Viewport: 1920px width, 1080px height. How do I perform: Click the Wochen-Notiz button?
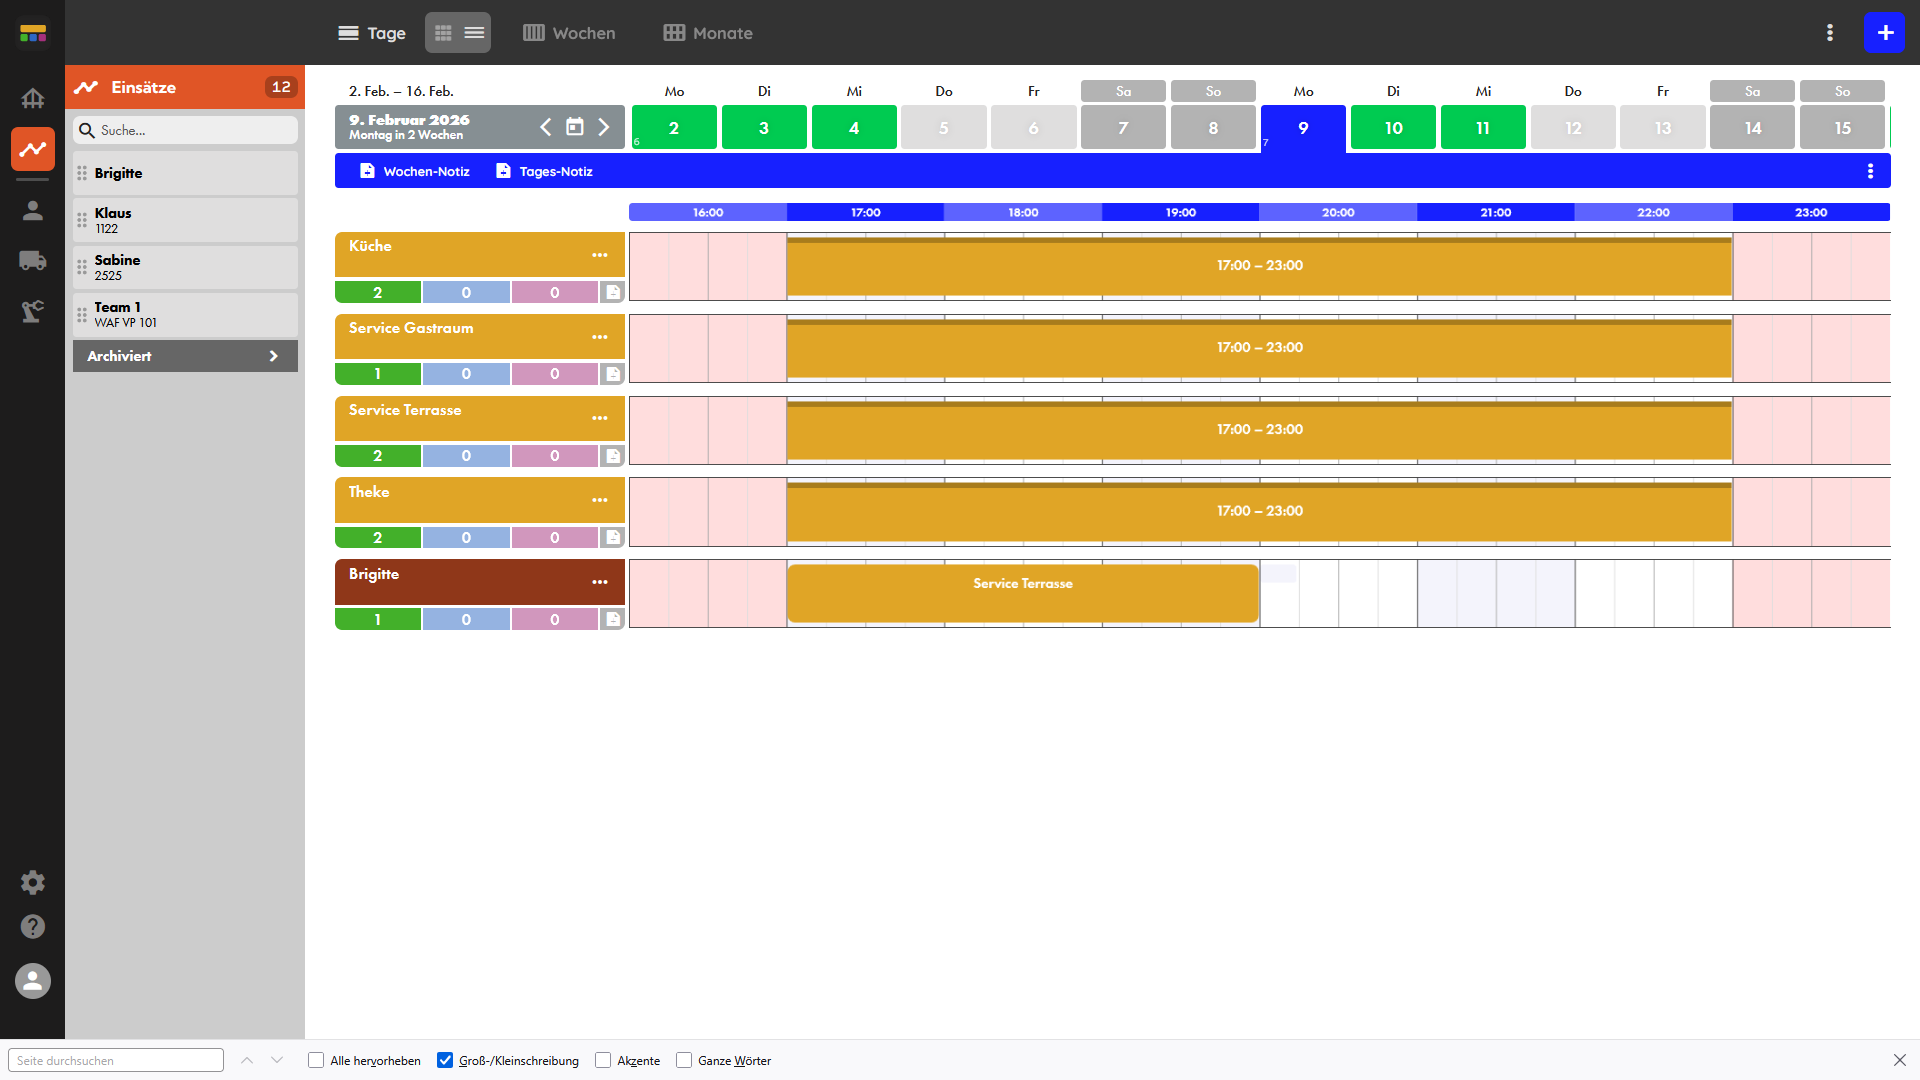415,171
